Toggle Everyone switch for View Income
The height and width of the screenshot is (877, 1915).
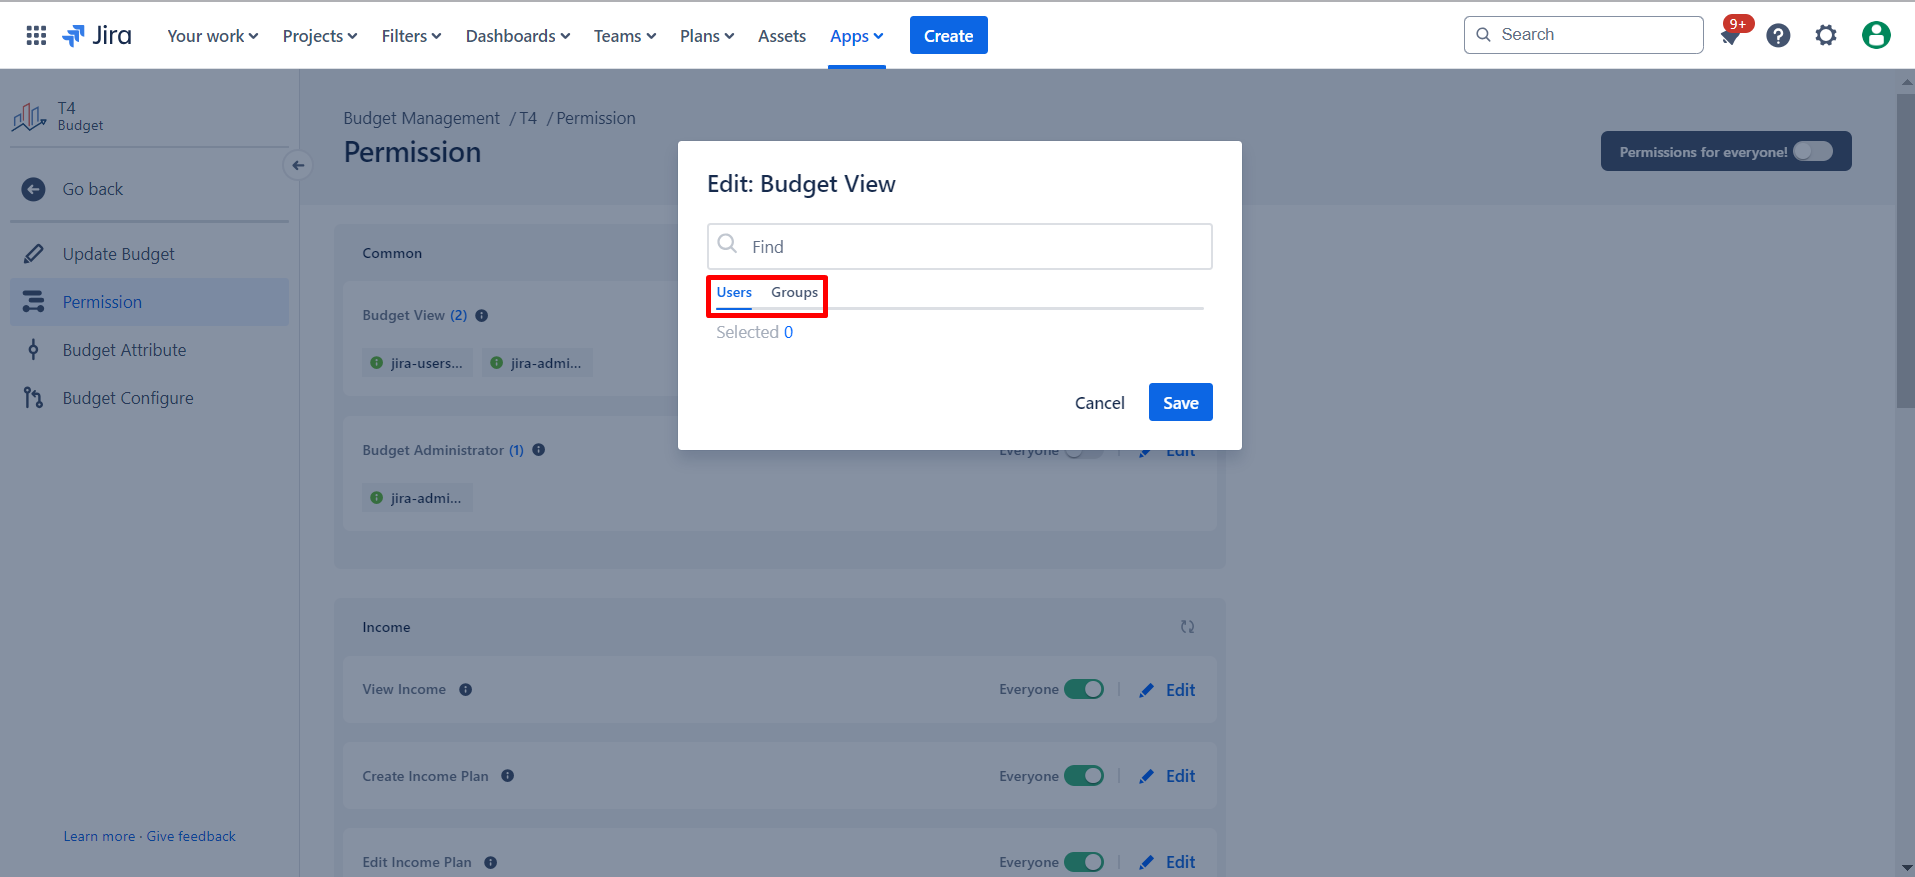1084,689
